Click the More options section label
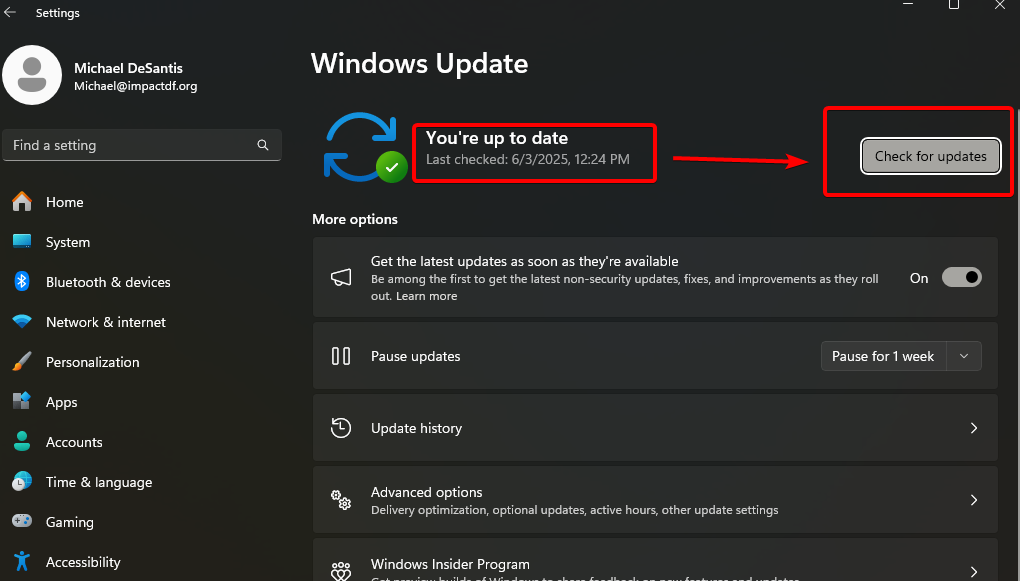 [355, 219]
